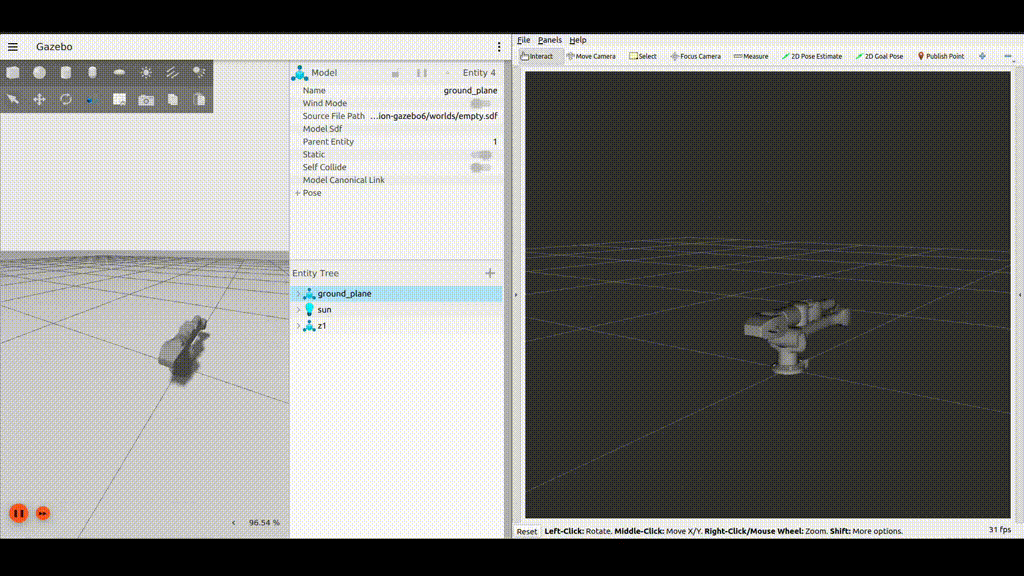Click the real time factor 96.54 % value
This screenshot has width=1024, height=576.
[x=264, y=522]
